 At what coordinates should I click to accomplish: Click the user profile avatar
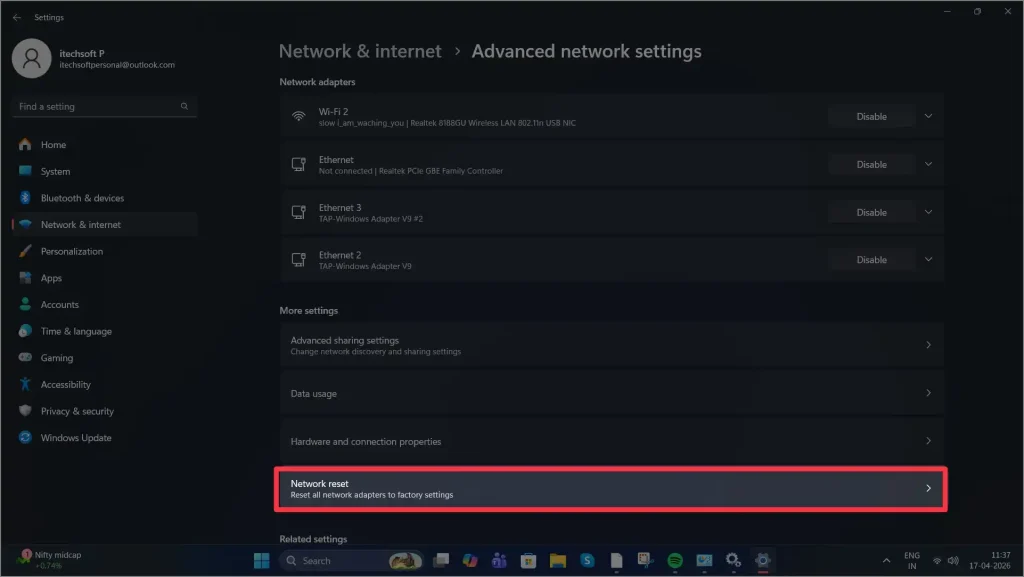click(31, 58)
